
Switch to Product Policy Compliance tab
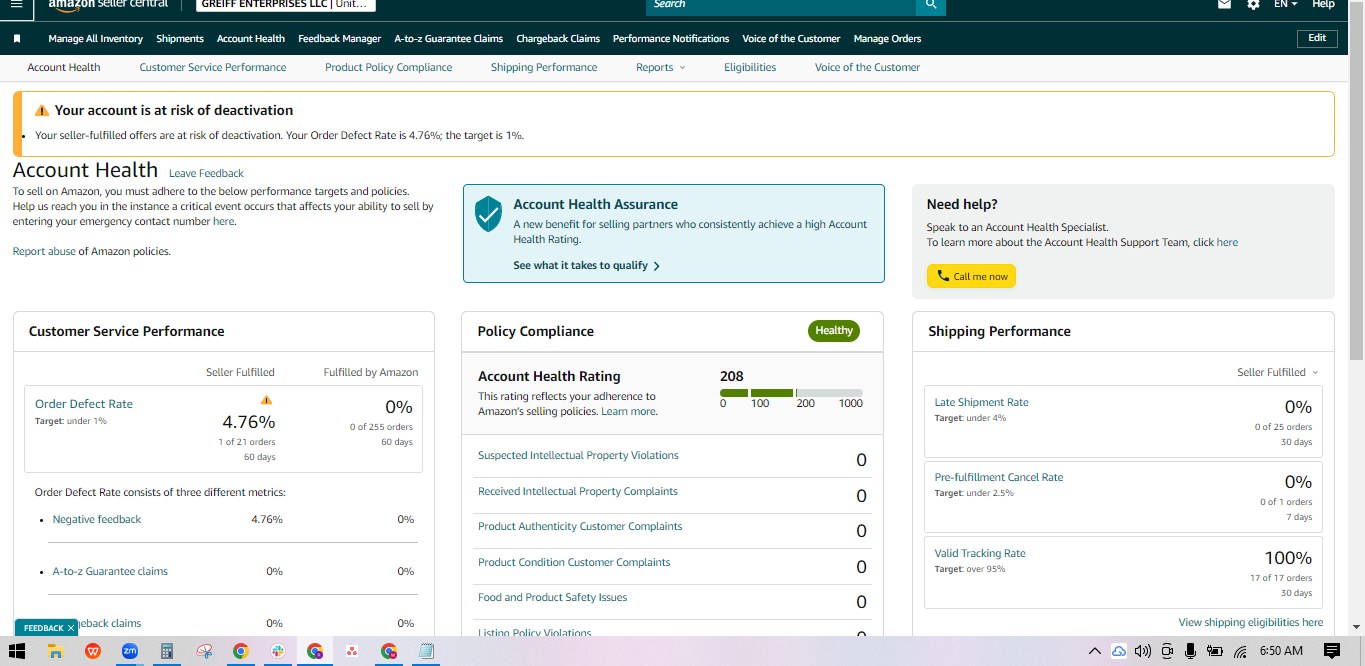pos(388,67)
